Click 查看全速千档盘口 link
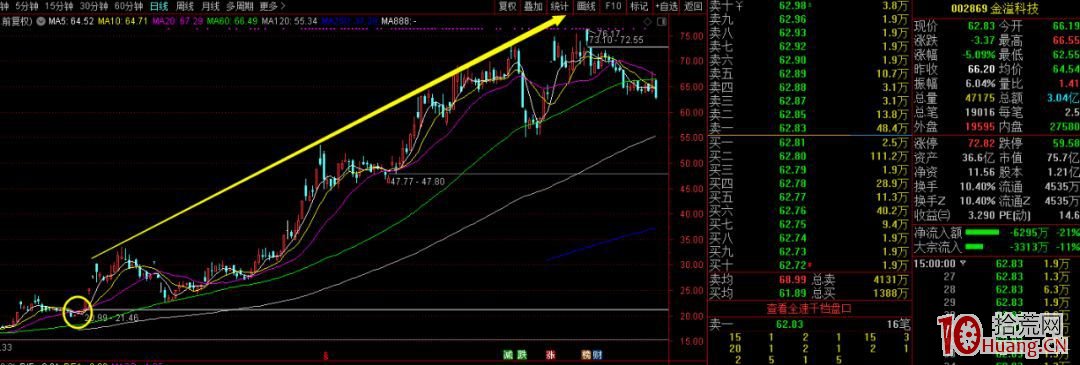1080x365 pixels. point(809,309)
